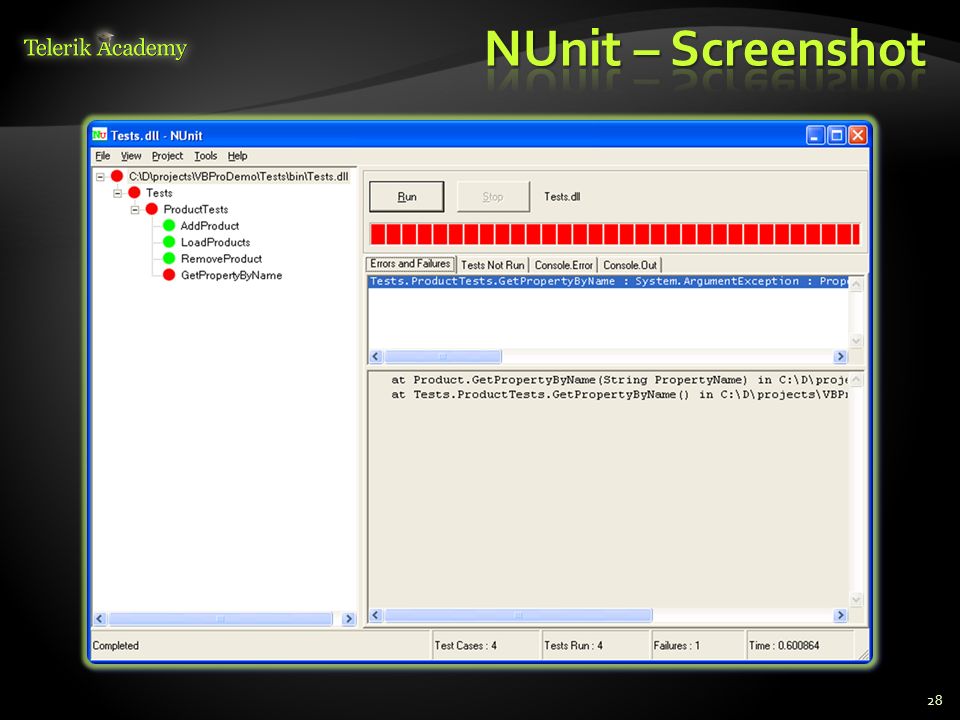Click tree panel scroll right arrow
This screenshot has height=720, width=960.
pyautogui.click(x=348, y=619)
